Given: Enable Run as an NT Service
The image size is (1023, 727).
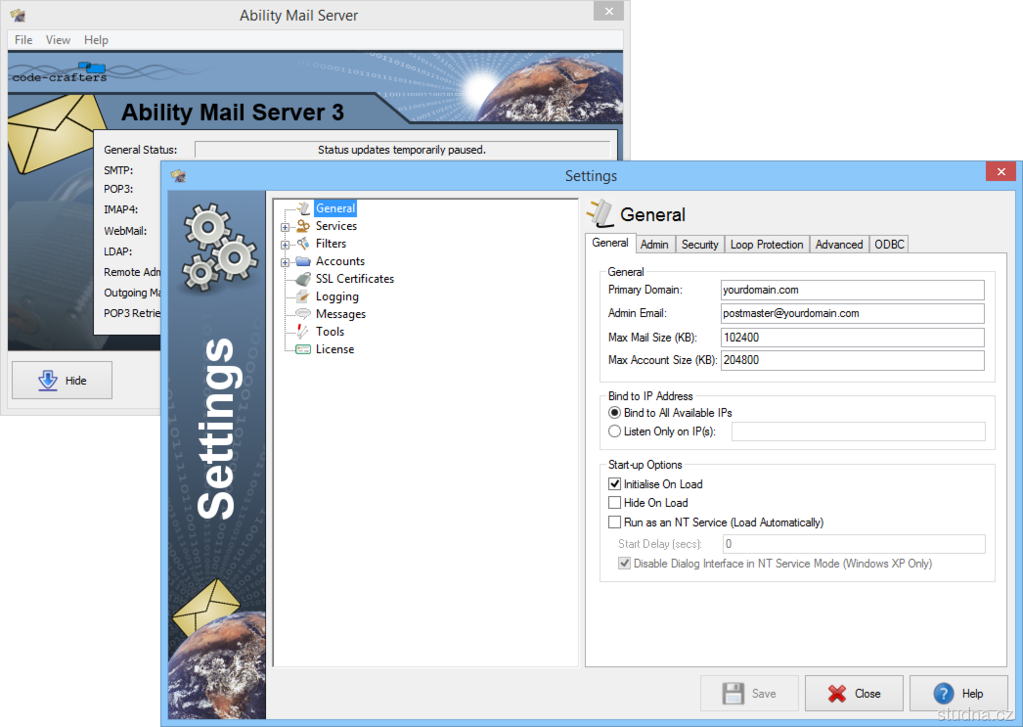Looking at the screenshot, I should pos(614,522).
